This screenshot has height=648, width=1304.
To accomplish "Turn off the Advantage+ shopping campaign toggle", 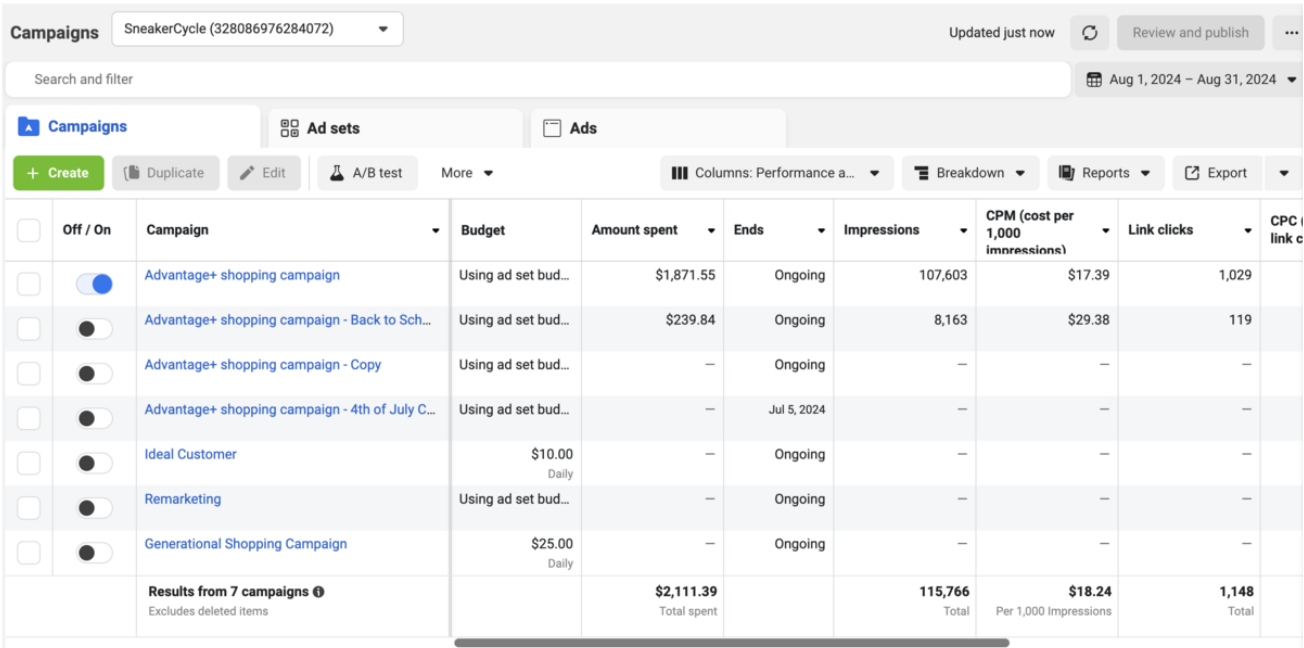I will coord(95,284).
